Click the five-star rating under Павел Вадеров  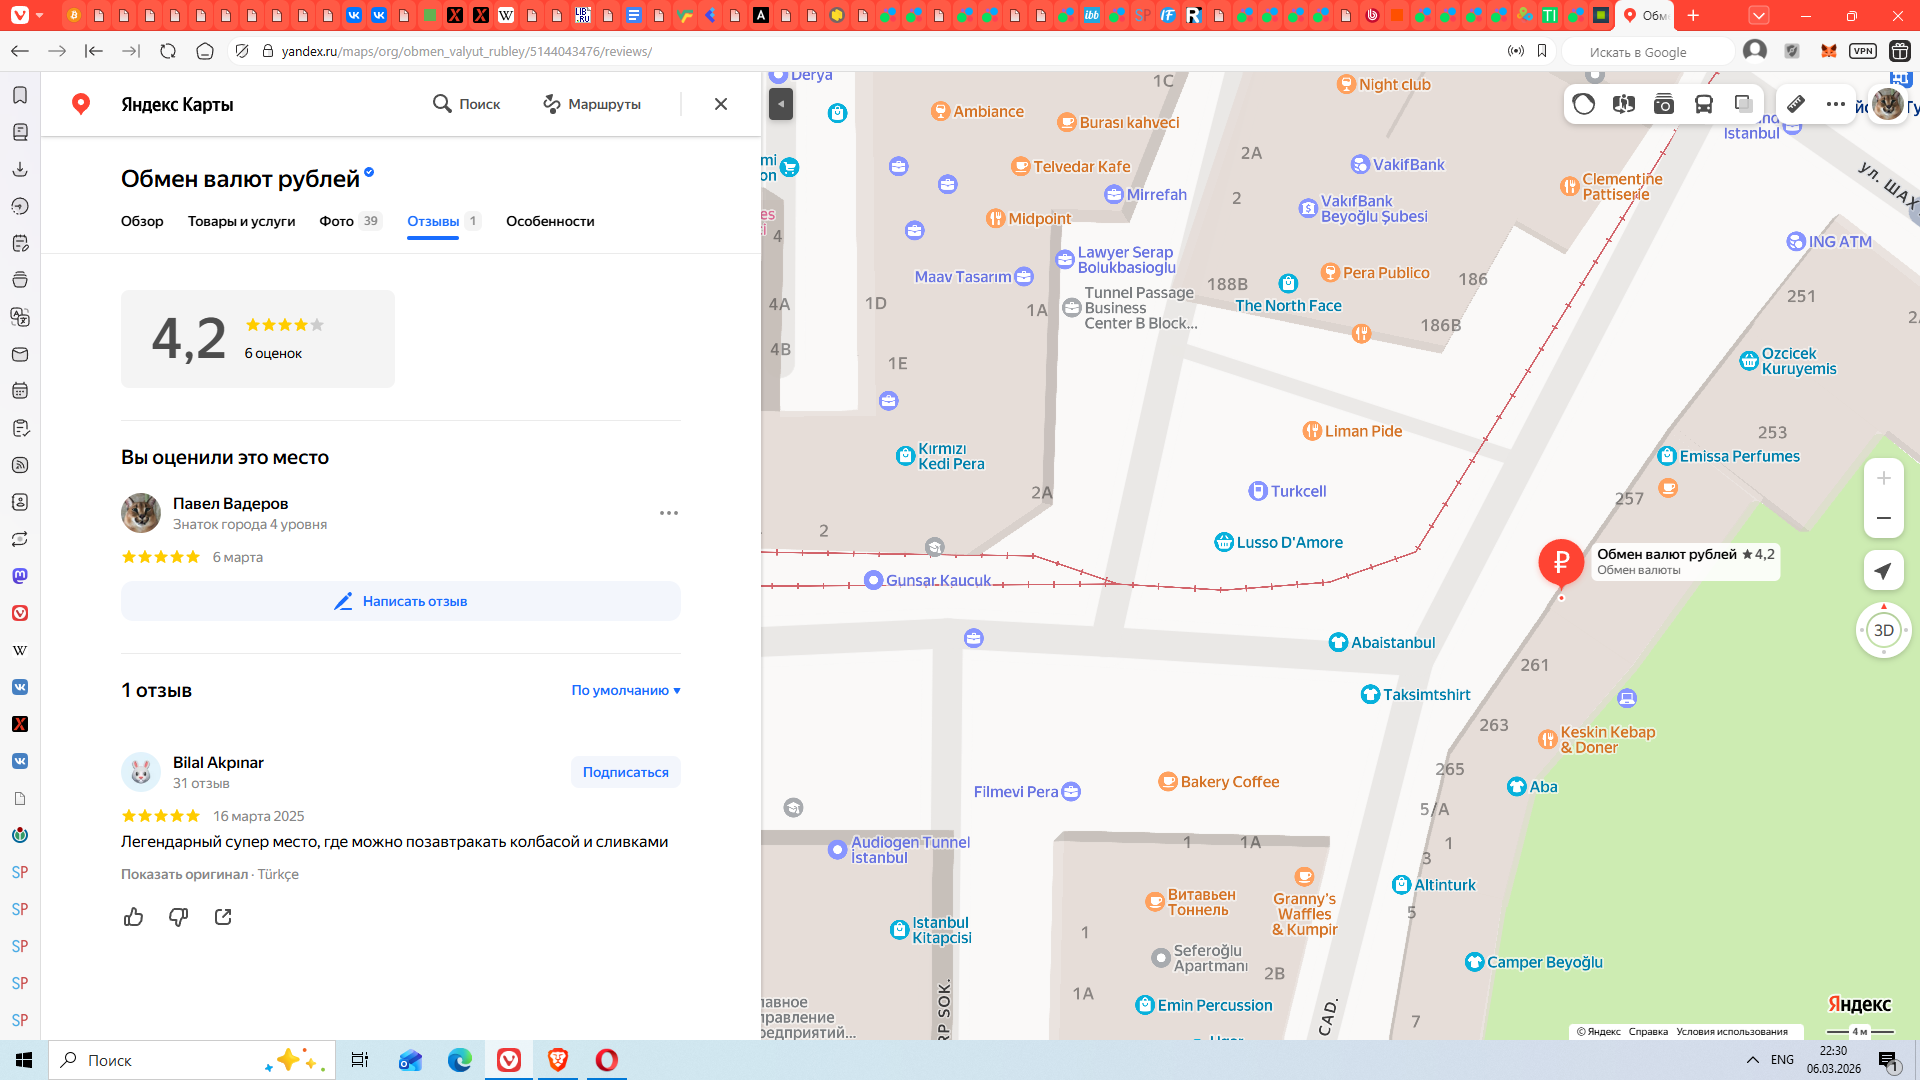(161, 557)
